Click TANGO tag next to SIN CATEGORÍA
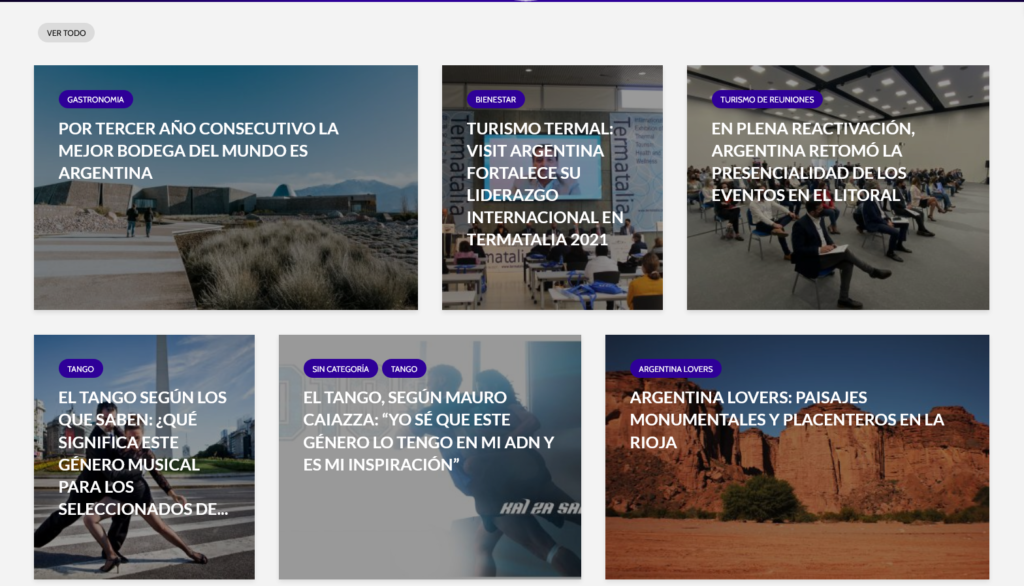The width and height of the screenshot is (1024, 586). click(x=404, y=369)
